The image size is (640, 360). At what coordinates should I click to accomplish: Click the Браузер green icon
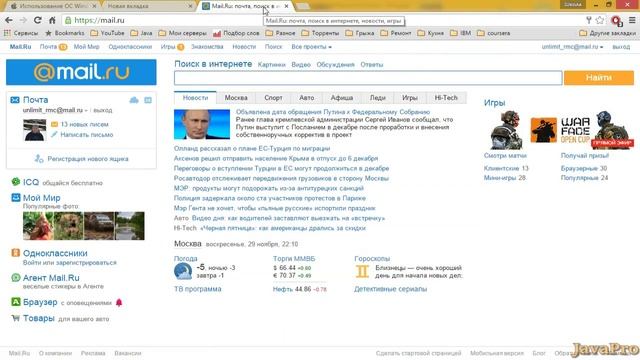[x=16, y=302]
